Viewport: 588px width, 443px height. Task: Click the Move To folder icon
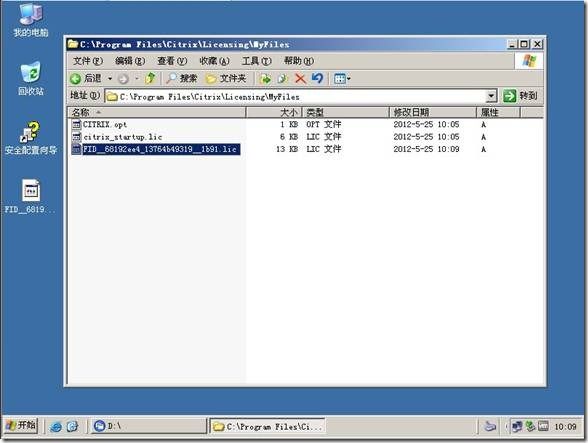[x=266, y=78]
